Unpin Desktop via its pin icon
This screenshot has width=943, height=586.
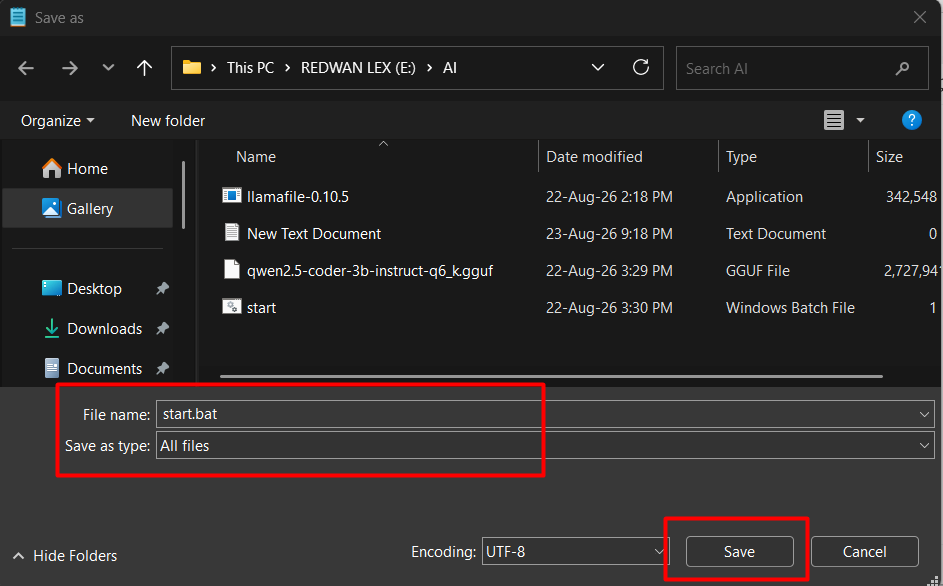pyautogui.click(x=162, y=288)
